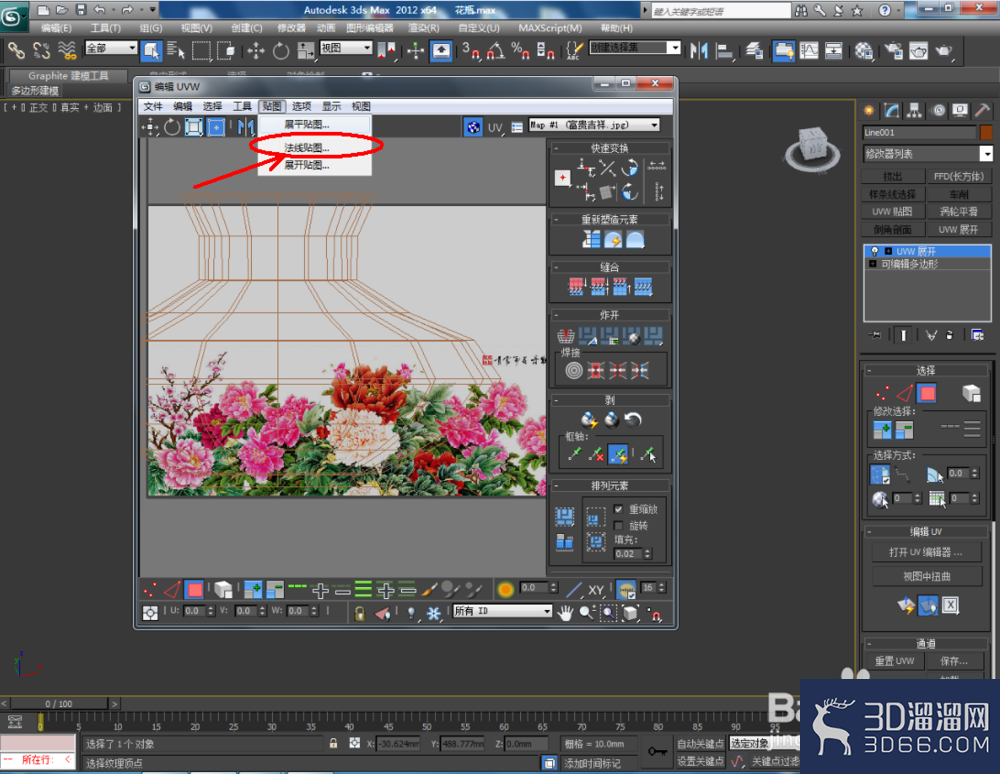This screenshot has width=1000, height=774.
Task: Click the UVW 贴图 modifier button
Action: pos(892,212)
